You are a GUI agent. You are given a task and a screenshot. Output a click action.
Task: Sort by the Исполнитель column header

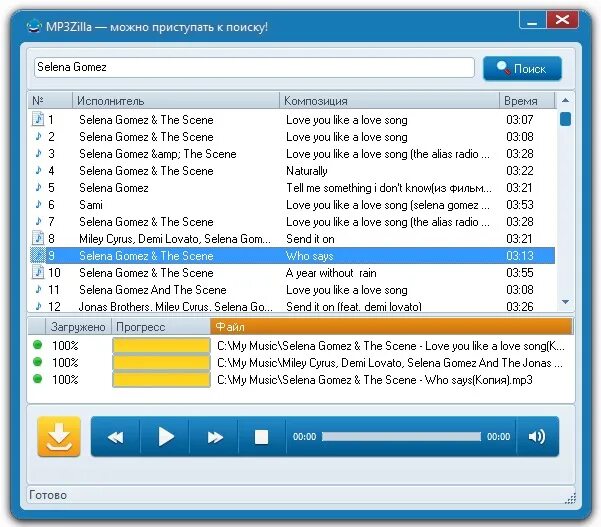pos(176,101)
